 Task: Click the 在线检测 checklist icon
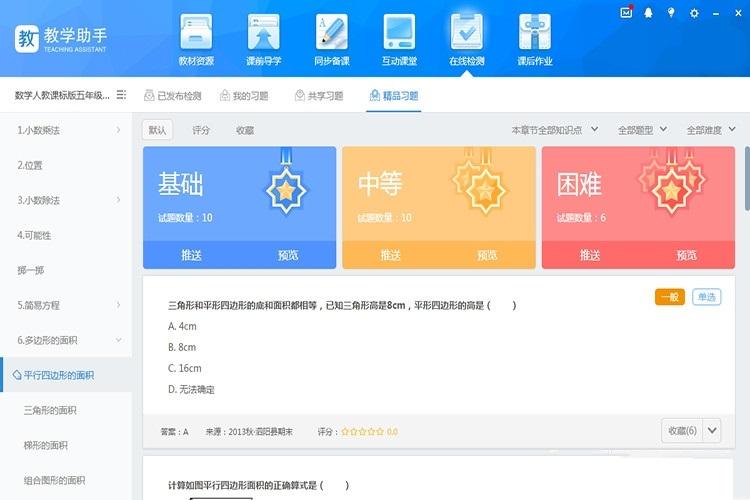(x=467, y=40)
